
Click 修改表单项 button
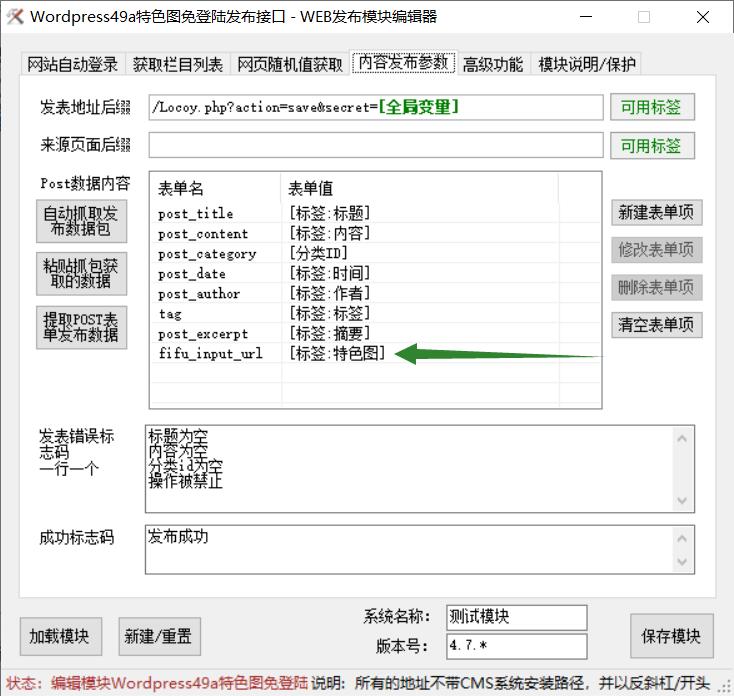[656, 250]
